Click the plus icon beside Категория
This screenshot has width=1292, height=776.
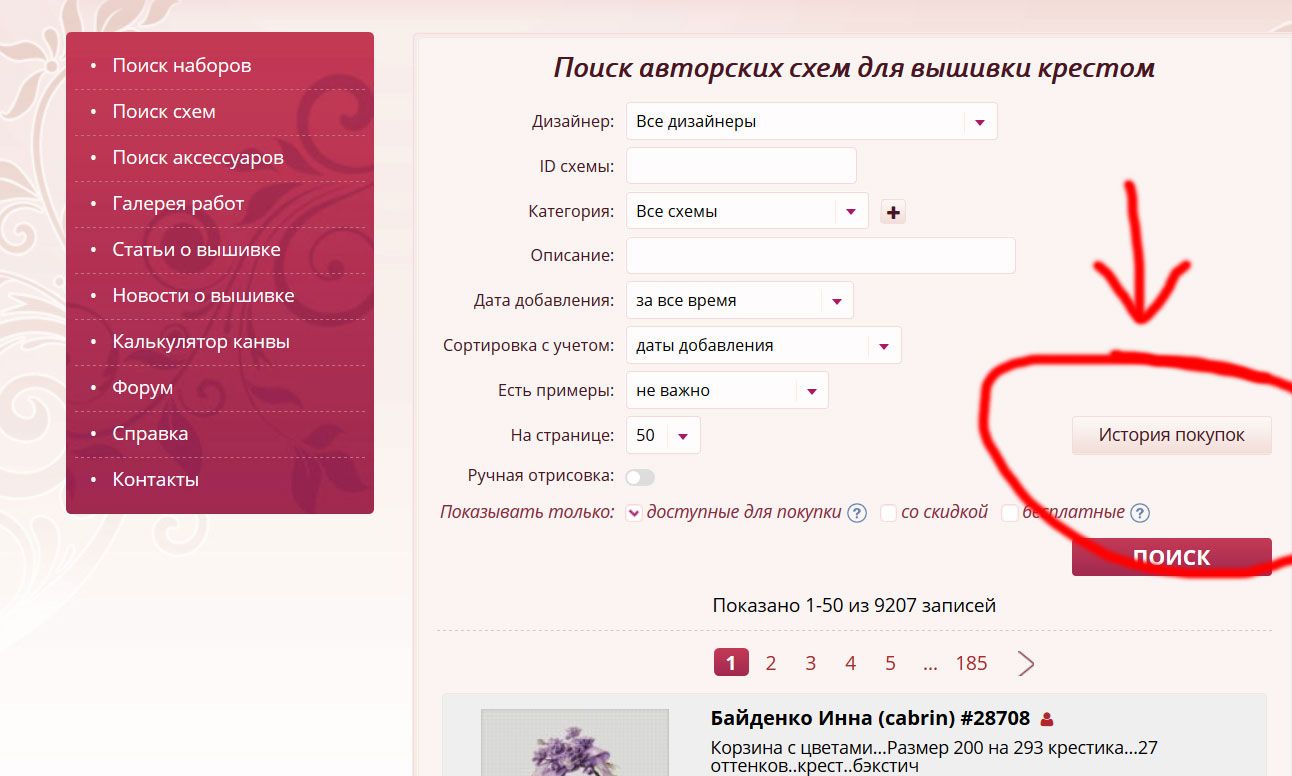pyautogui.click(x=893, y=212)
